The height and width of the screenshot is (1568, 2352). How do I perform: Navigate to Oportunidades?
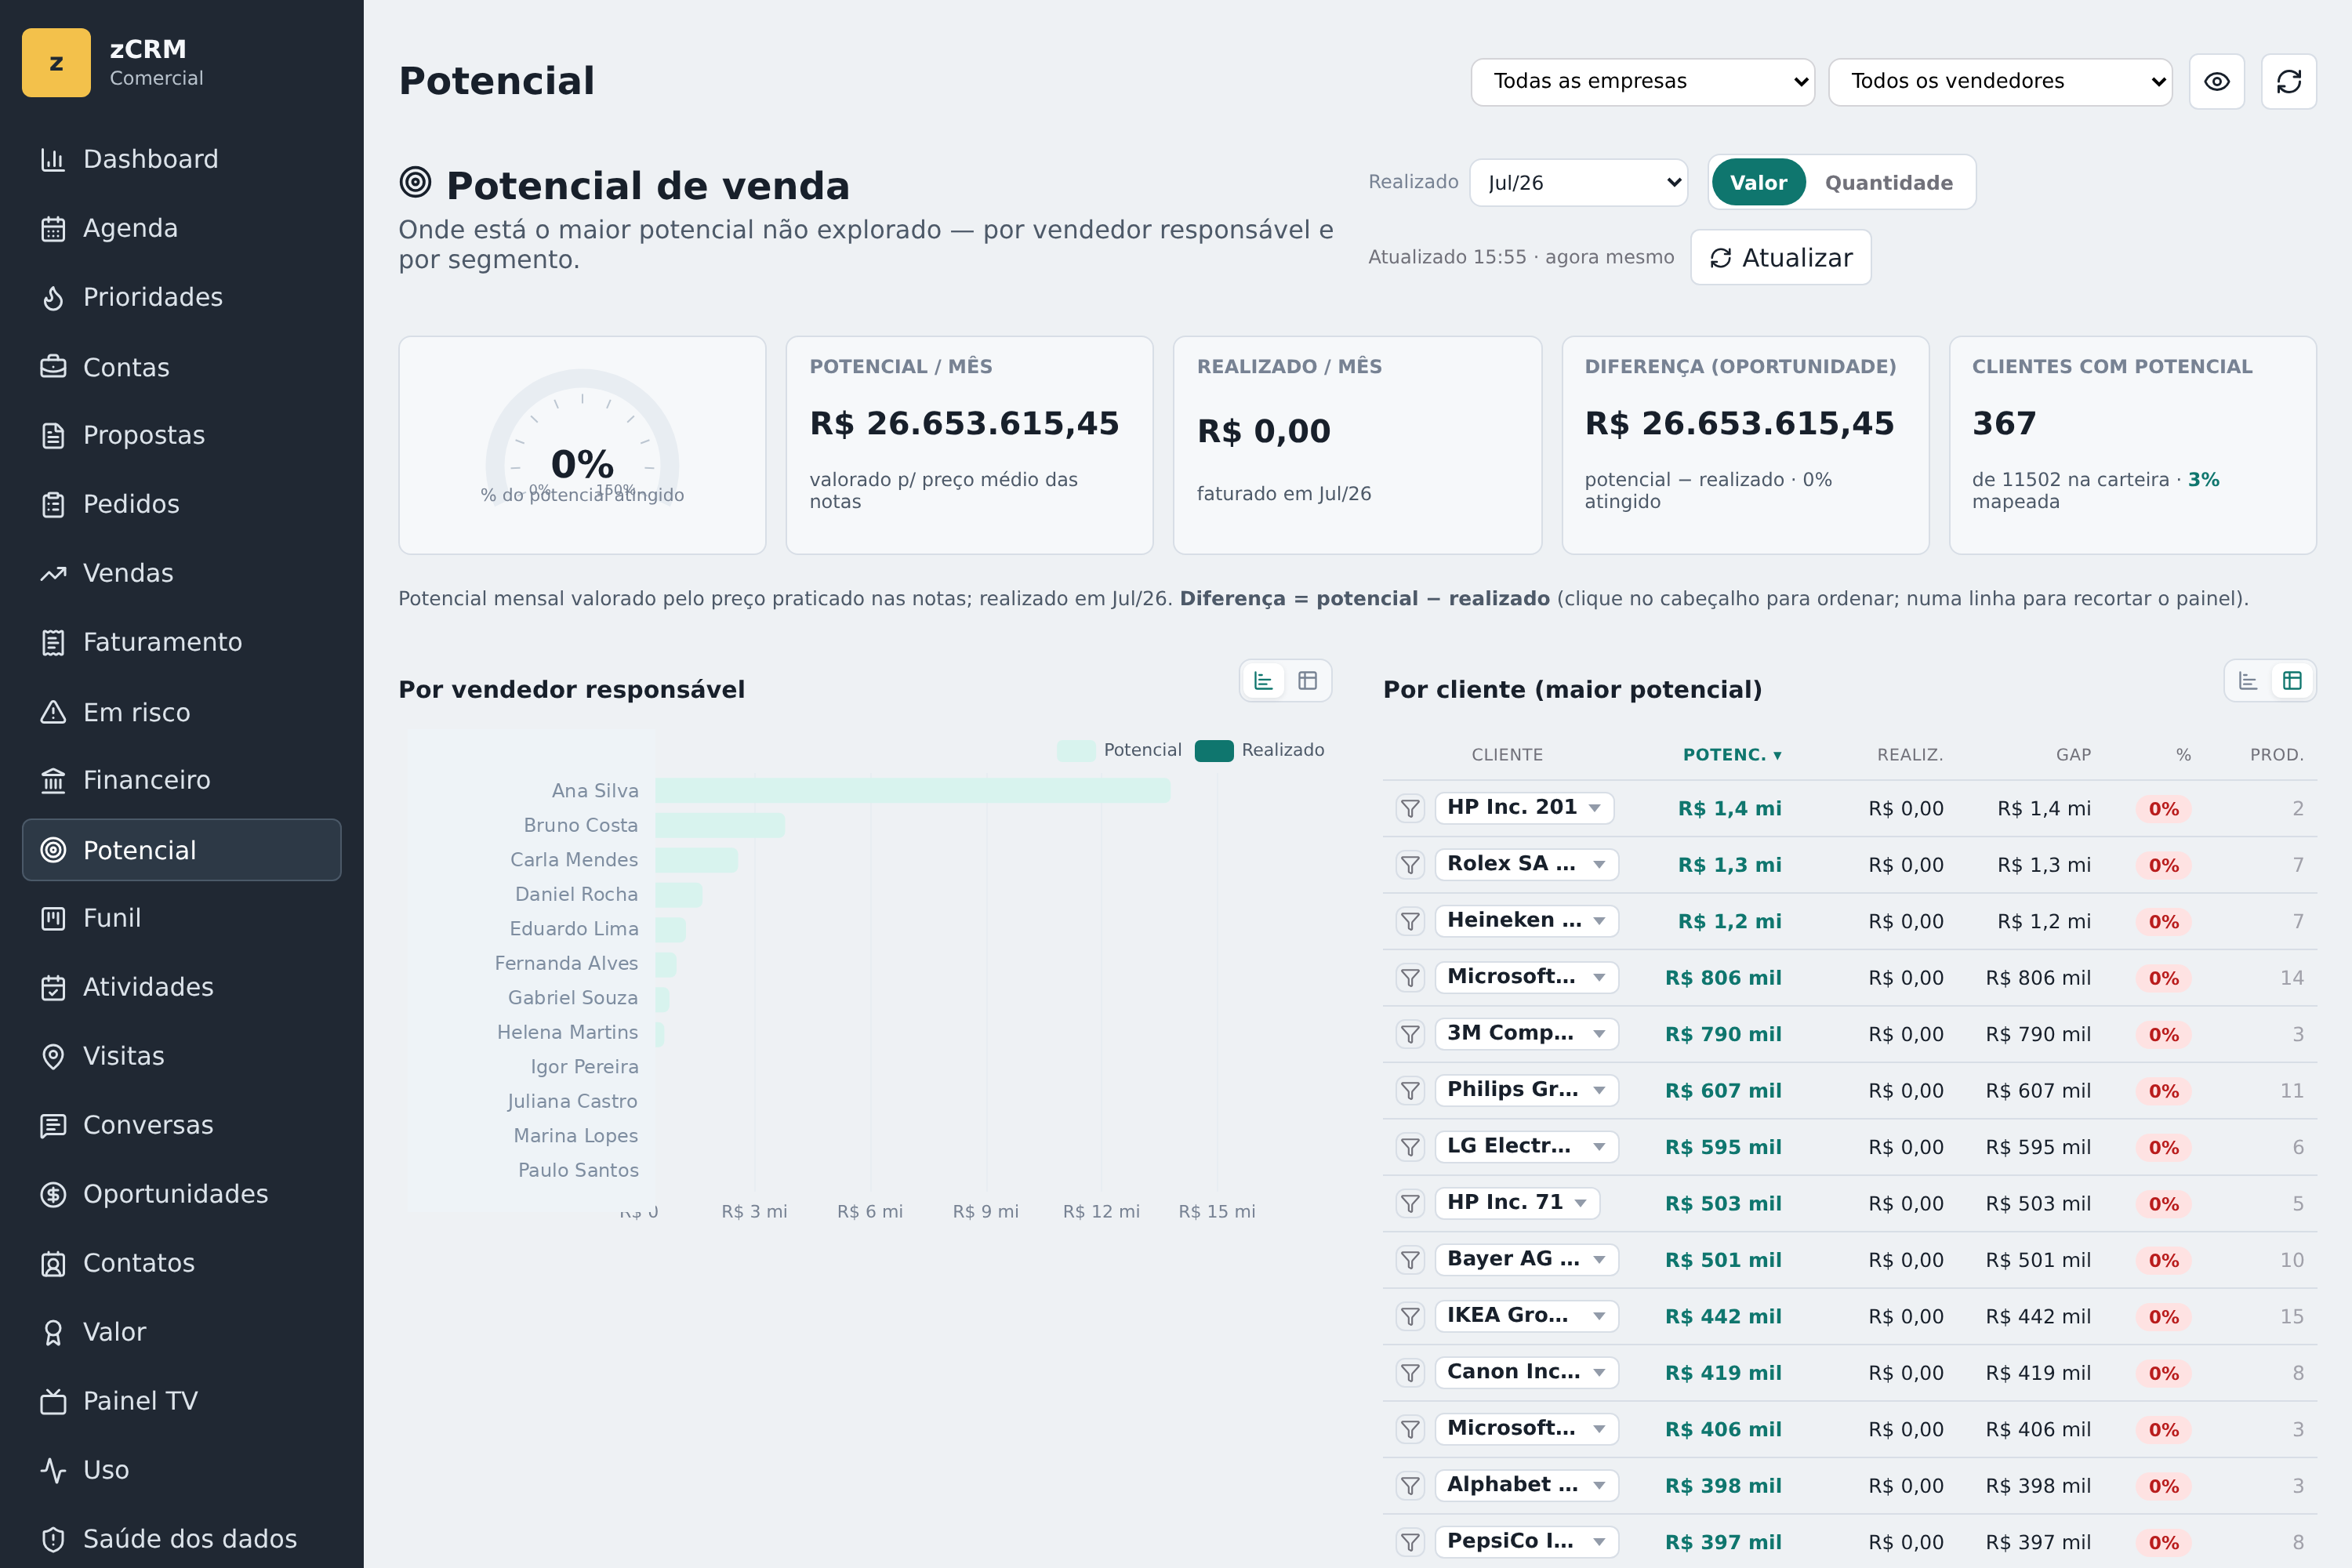pos(181,1194)
